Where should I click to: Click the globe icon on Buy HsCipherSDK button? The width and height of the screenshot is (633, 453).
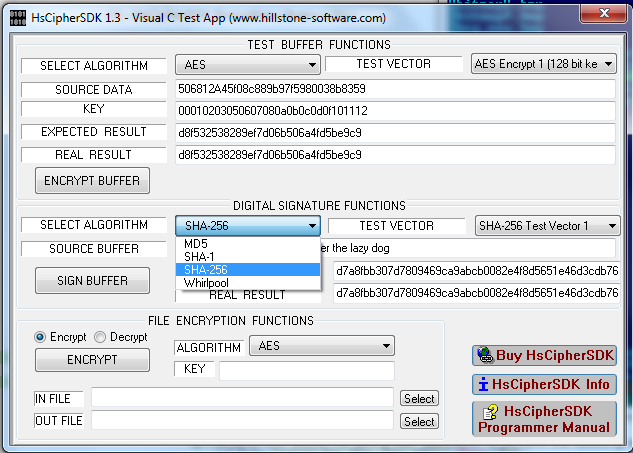point(485,355)
